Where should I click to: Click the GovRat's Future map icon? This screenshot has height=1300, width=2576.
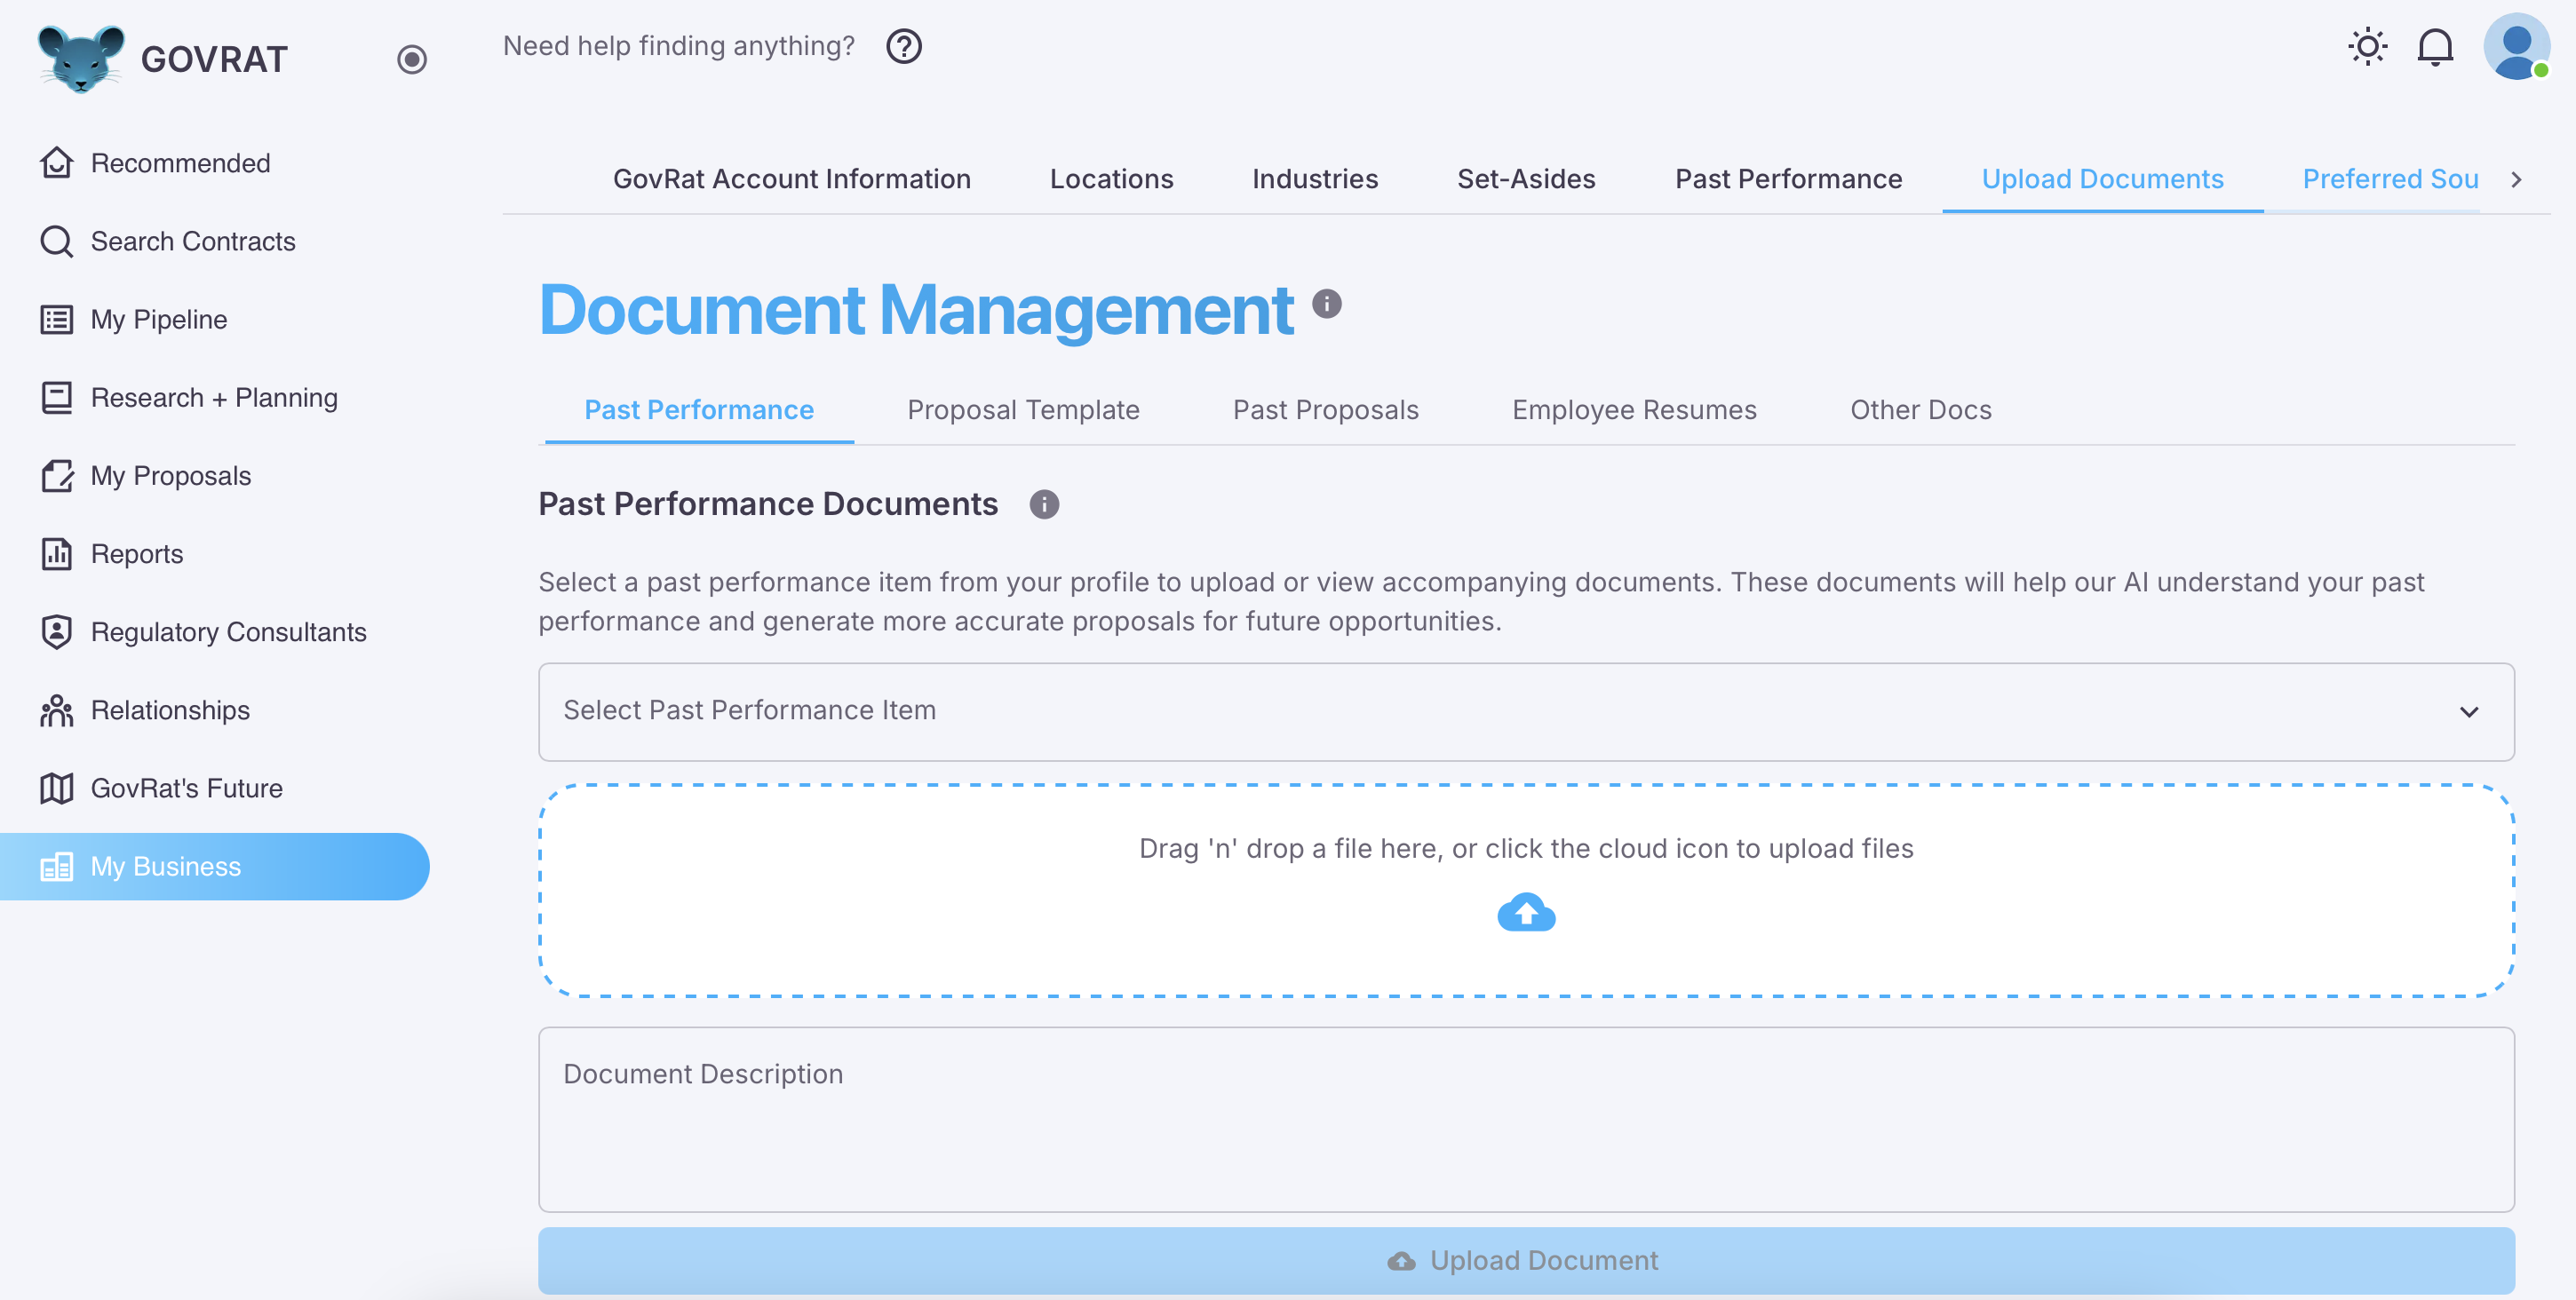(x=57, y=788)
